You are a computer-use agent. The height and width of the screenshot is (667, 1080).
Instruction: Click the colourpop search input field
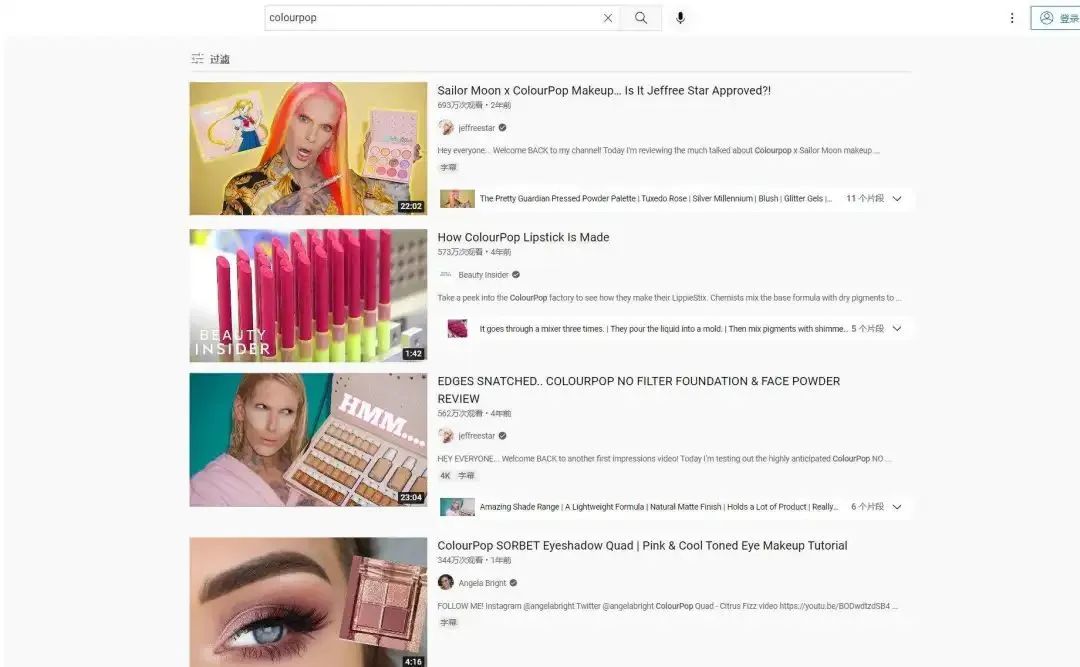(433, 18)
